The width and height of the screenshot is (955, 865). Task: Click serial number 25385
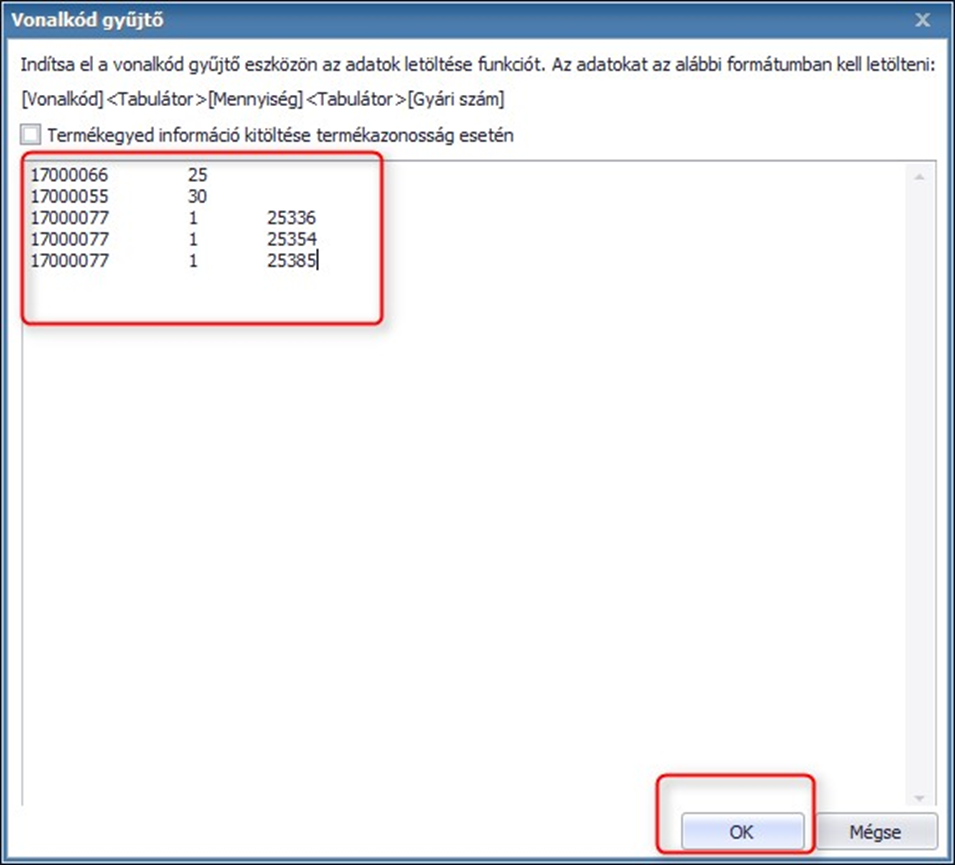[291, 261]
